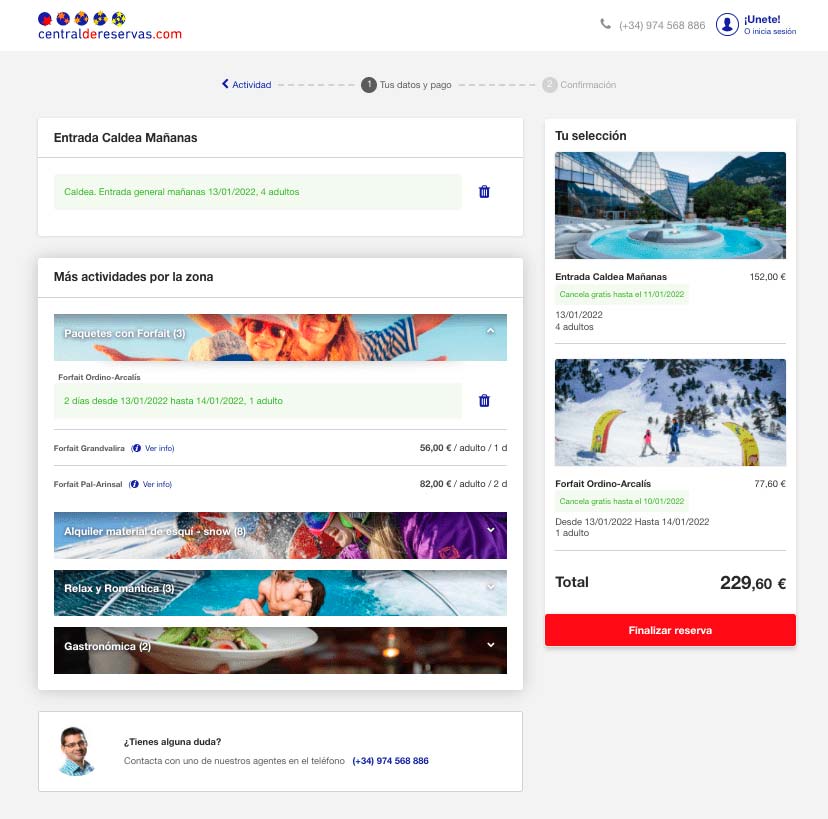Click the ¿Tienes alguna duda? heading
This screenshot has height=819, width=828.
(x=172, y=742)
